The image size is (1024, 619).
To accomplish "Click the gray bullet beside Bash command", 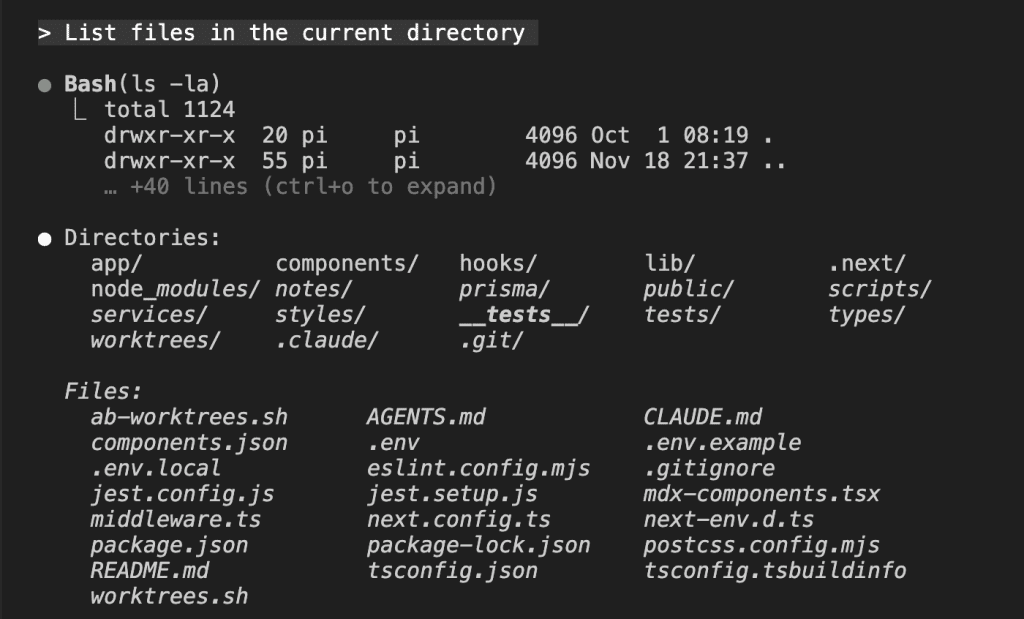I will pyautogui.click(x=44, y=85).
